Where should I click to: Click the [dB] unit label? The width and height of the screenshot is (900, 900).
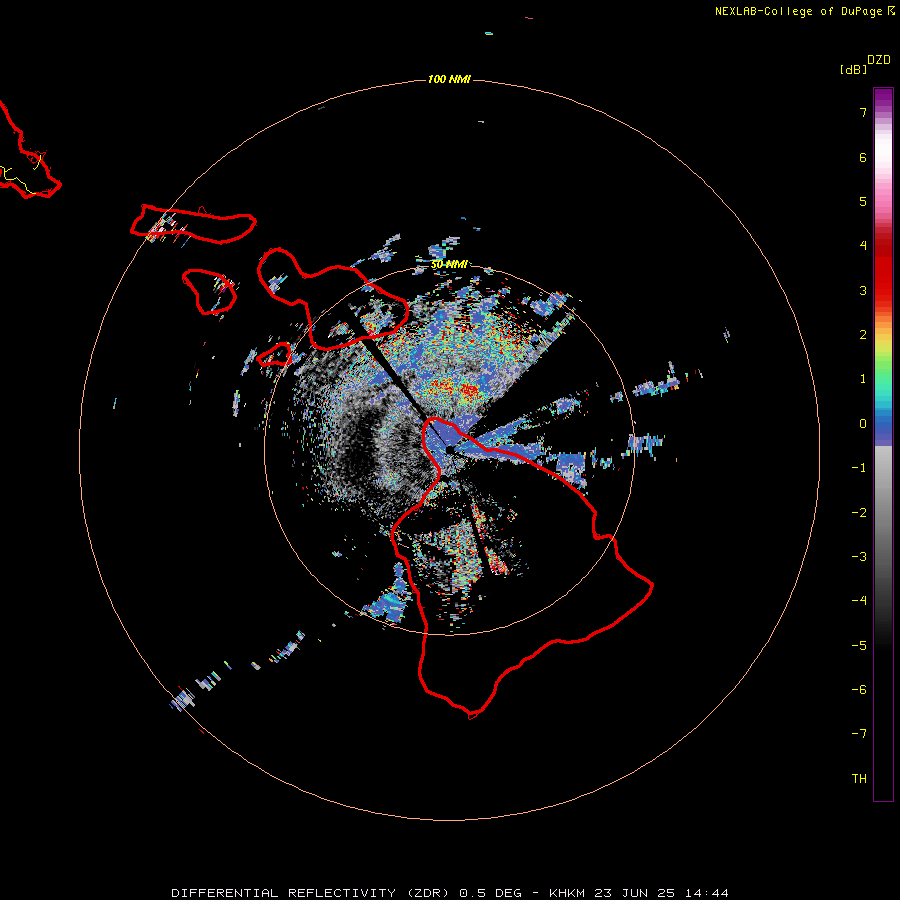coord(853,69)
